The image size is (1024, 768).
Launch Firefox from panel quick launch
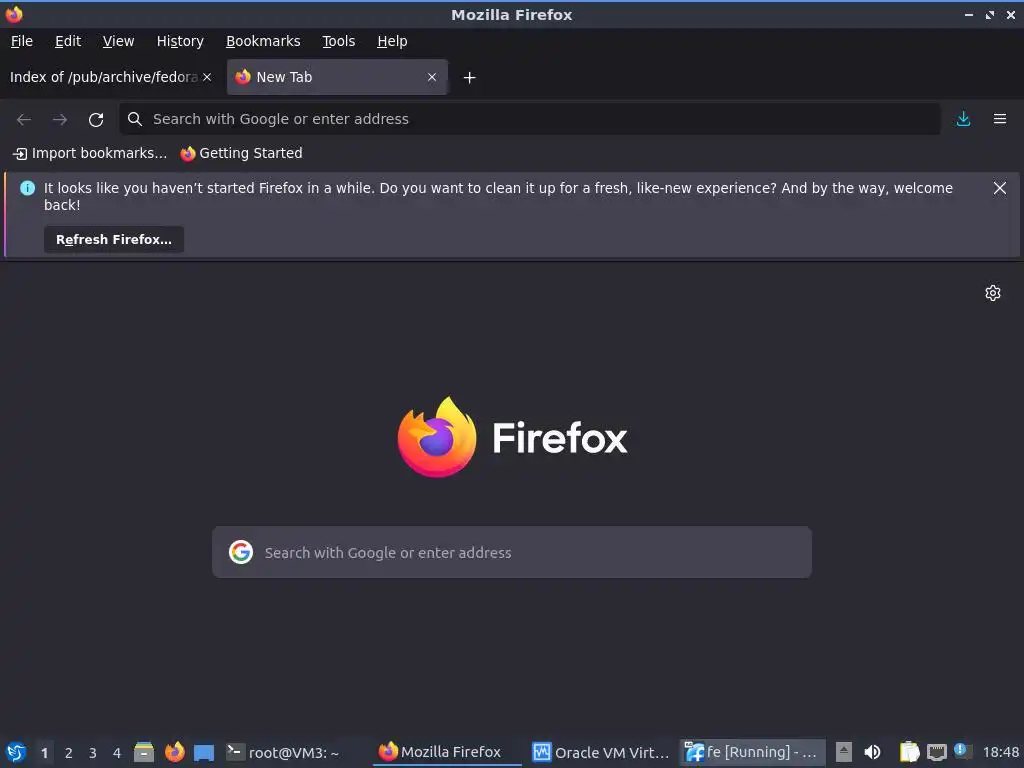point(174,752)
